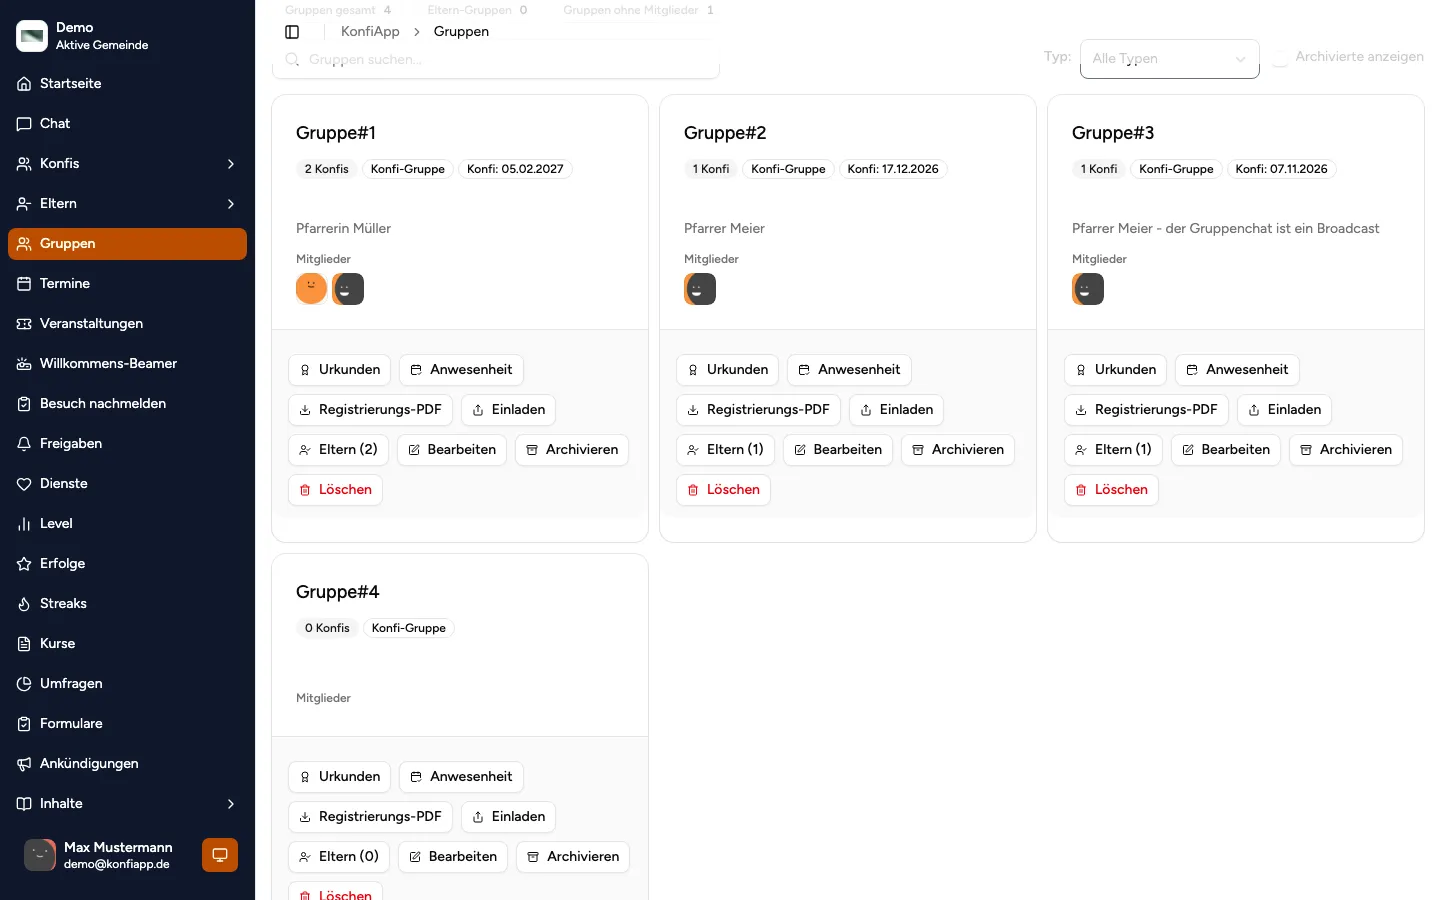The image size is (1440, 900).
Task: Select Besuch nachmelden in sidebar
Action: [127, 404]
